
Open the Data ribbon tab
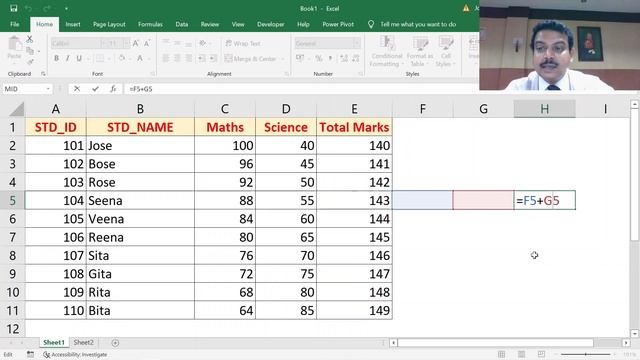pos(182,24)
